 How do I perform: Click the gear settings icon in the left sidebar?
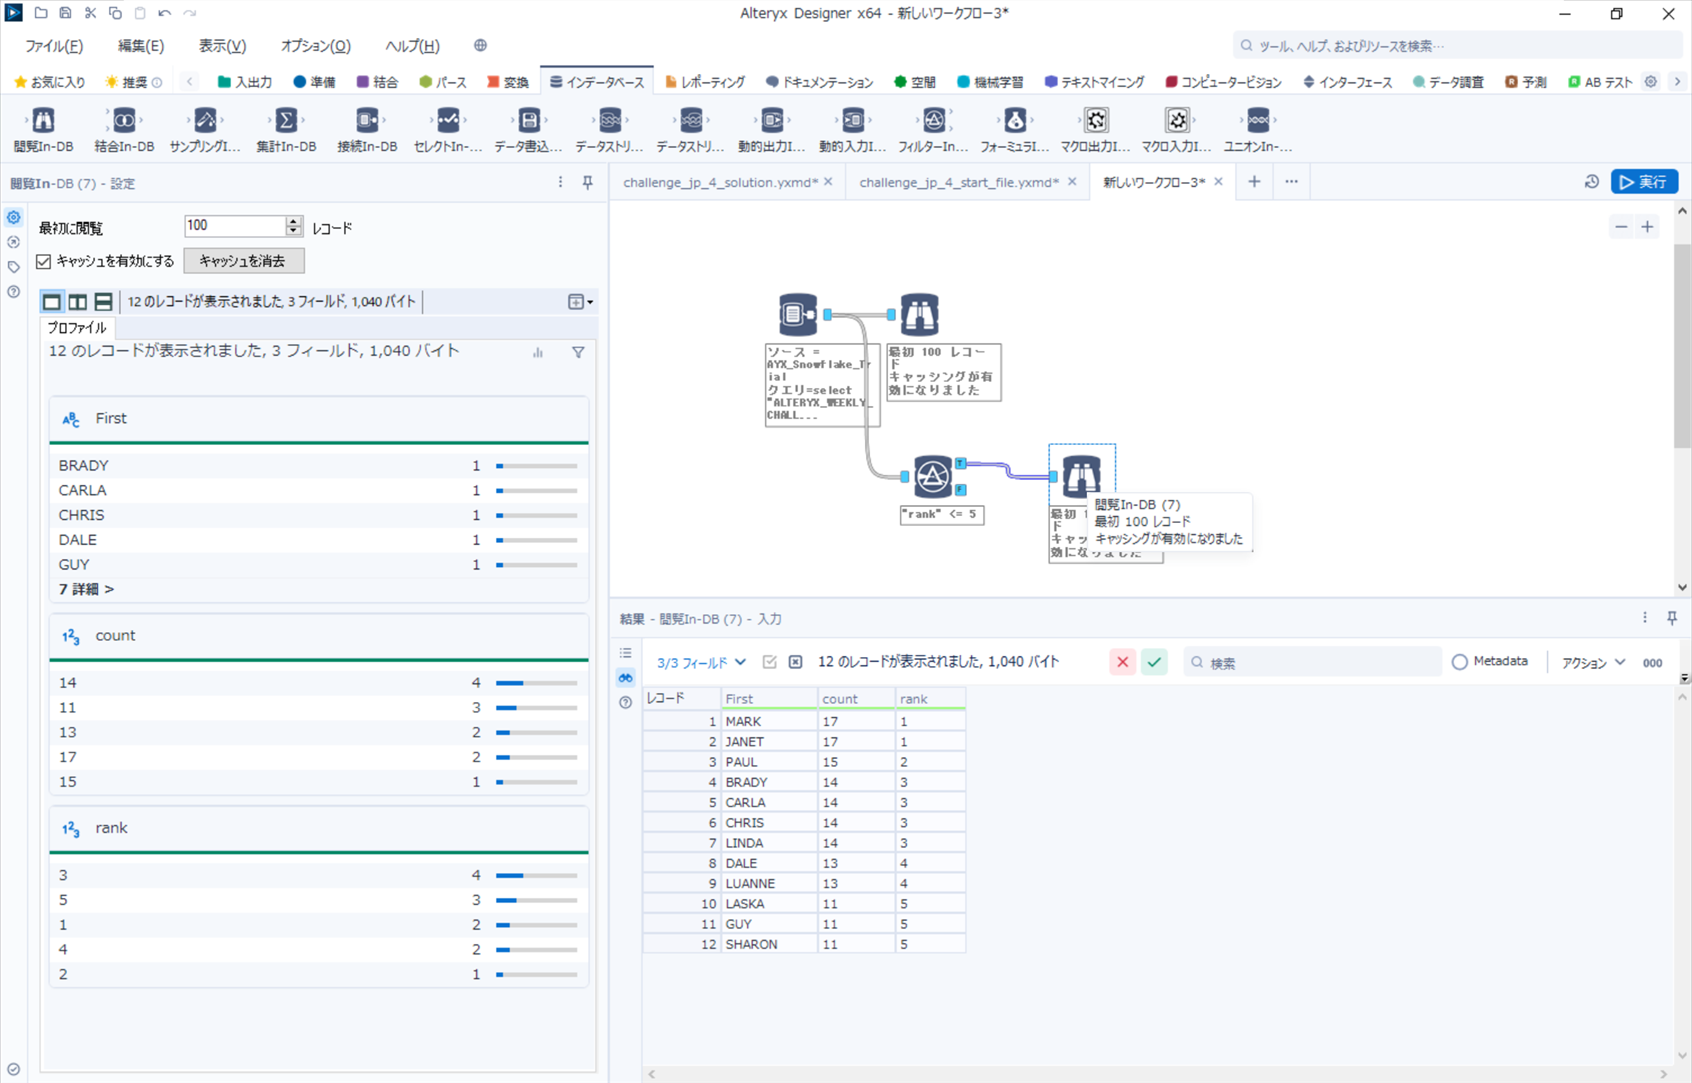coord(13,217)
